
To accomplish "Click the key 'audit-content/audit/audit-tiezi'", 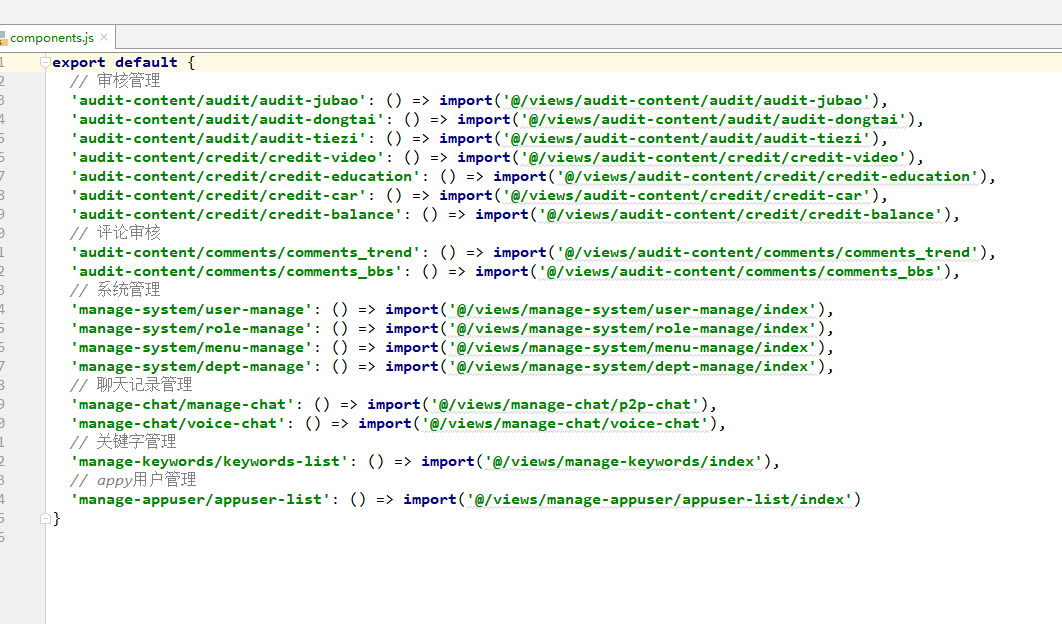I will 218,138.
